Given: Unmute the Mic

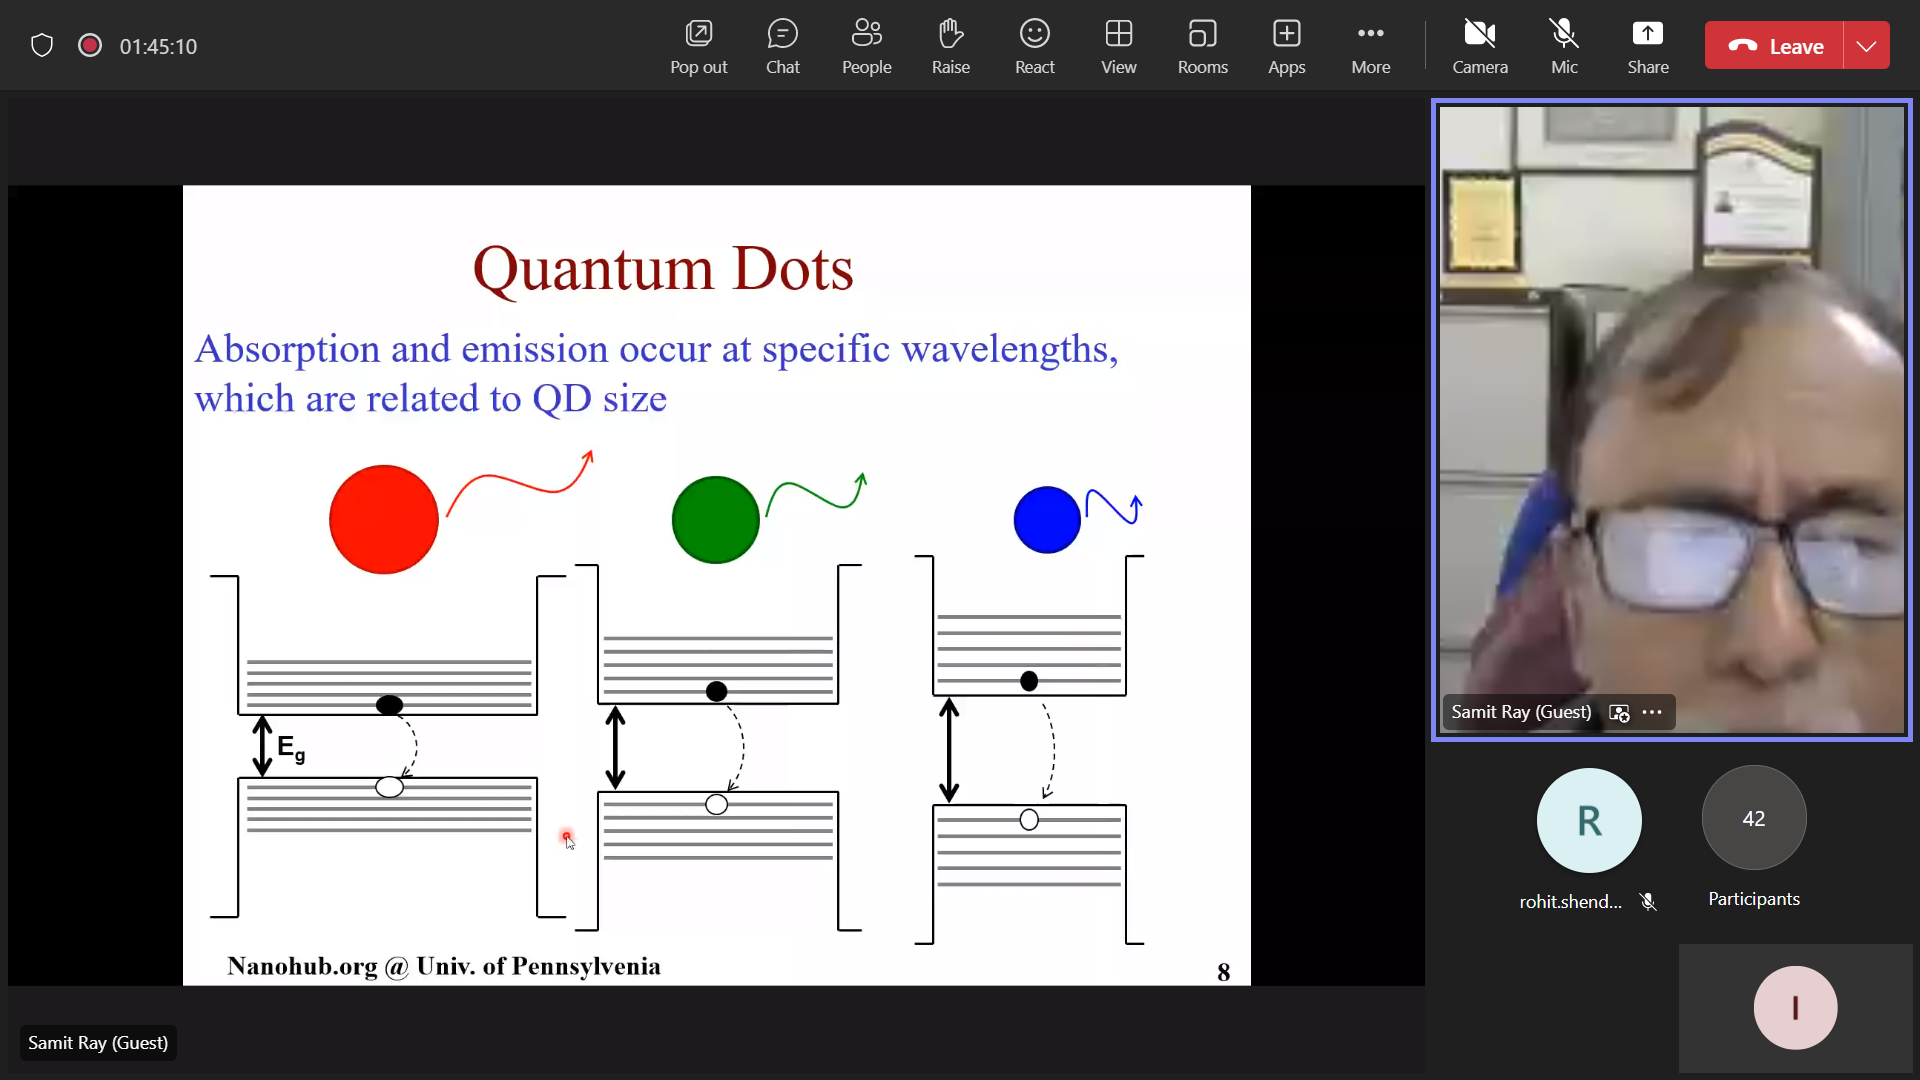Looking at the screenshot, I should point(1564,46).
